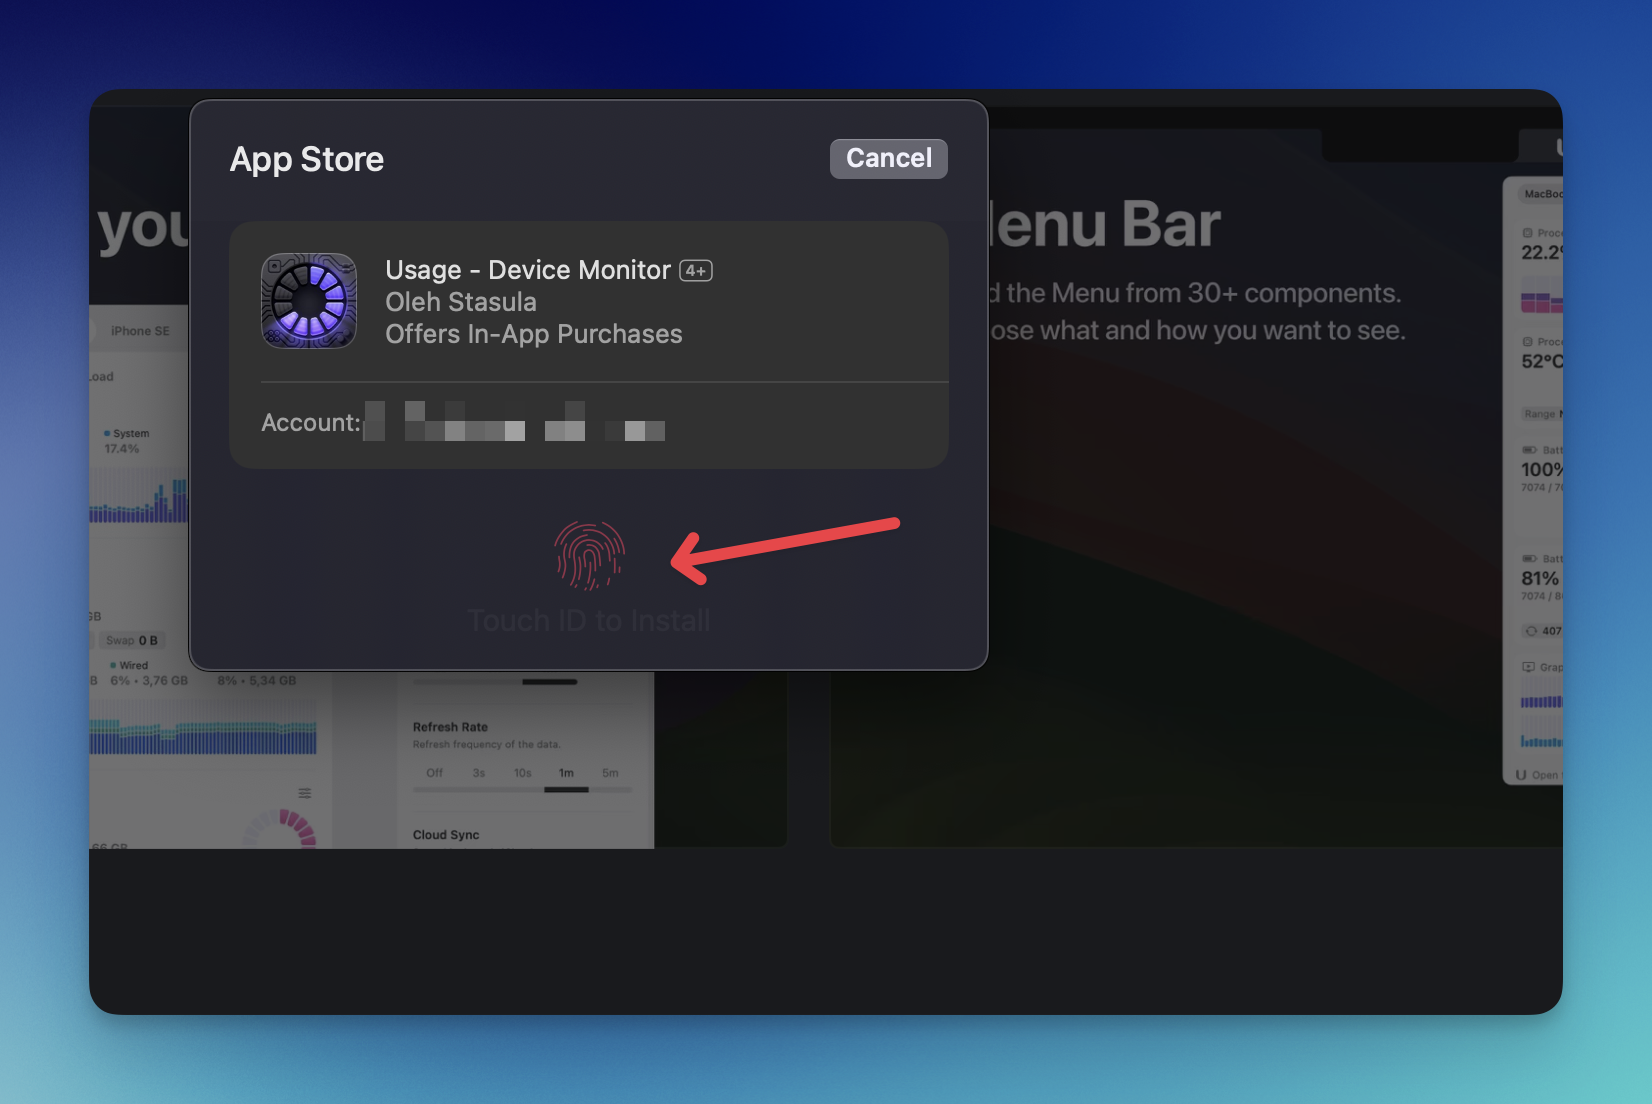Click the 52°C temperature reading in menu panel
Screen dimensions: 1652x1104
tap(1541, 361)
